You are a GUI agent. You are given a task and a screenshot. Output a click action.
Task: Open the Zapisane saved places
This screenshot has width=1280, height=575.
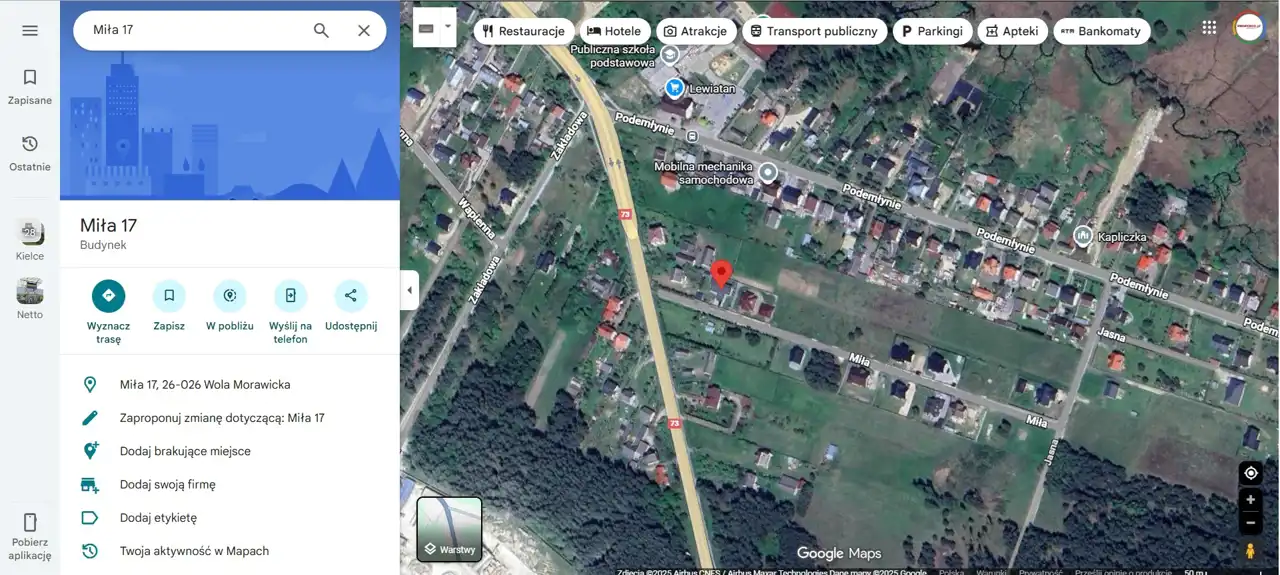30,86
